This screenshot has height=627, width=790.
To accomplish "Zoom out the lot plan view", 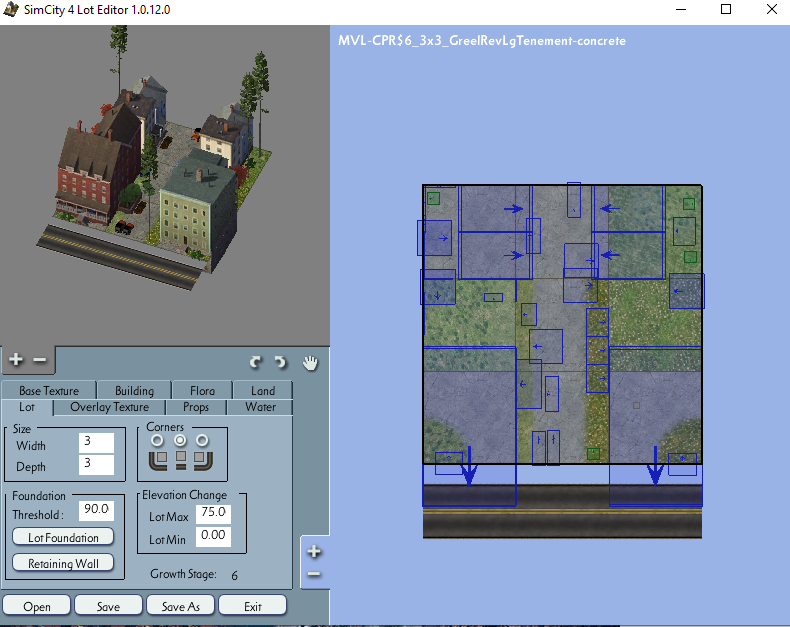I will tap(314, 574).
